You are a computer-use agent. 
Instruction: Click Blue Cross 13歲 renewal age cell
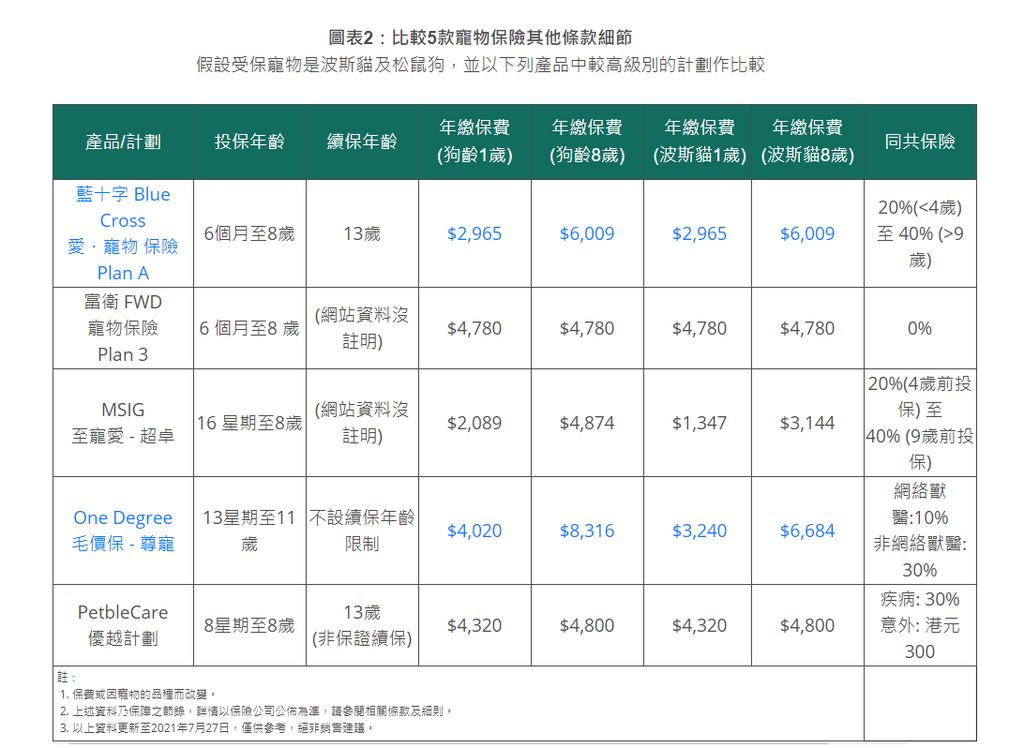tap(362, 234)
